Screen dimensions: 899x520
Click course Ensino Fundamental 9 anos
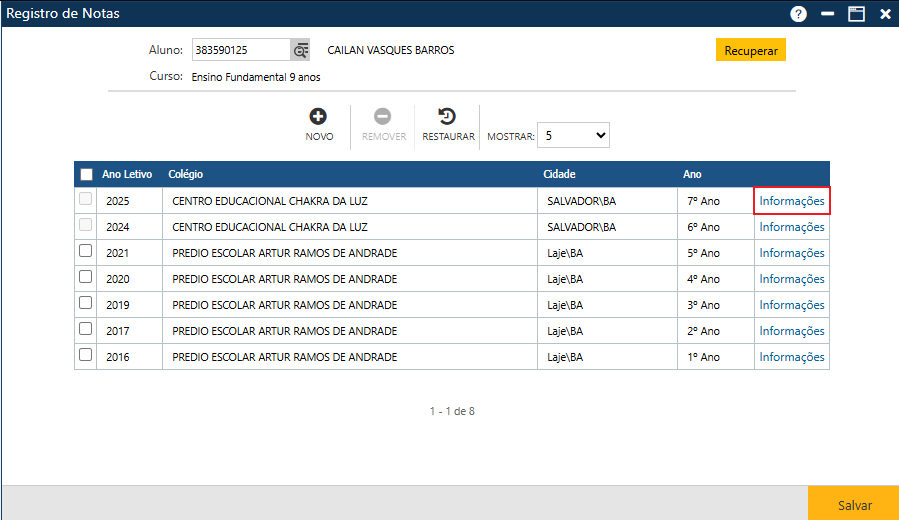click(256, 77)
